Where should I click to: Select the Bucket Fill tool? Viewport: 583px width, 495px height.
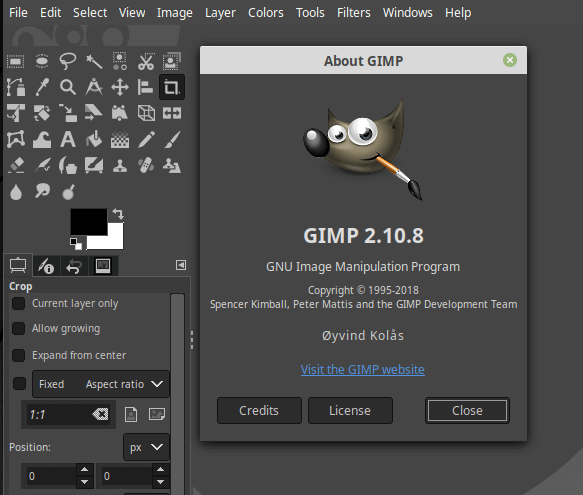[94, 139]
